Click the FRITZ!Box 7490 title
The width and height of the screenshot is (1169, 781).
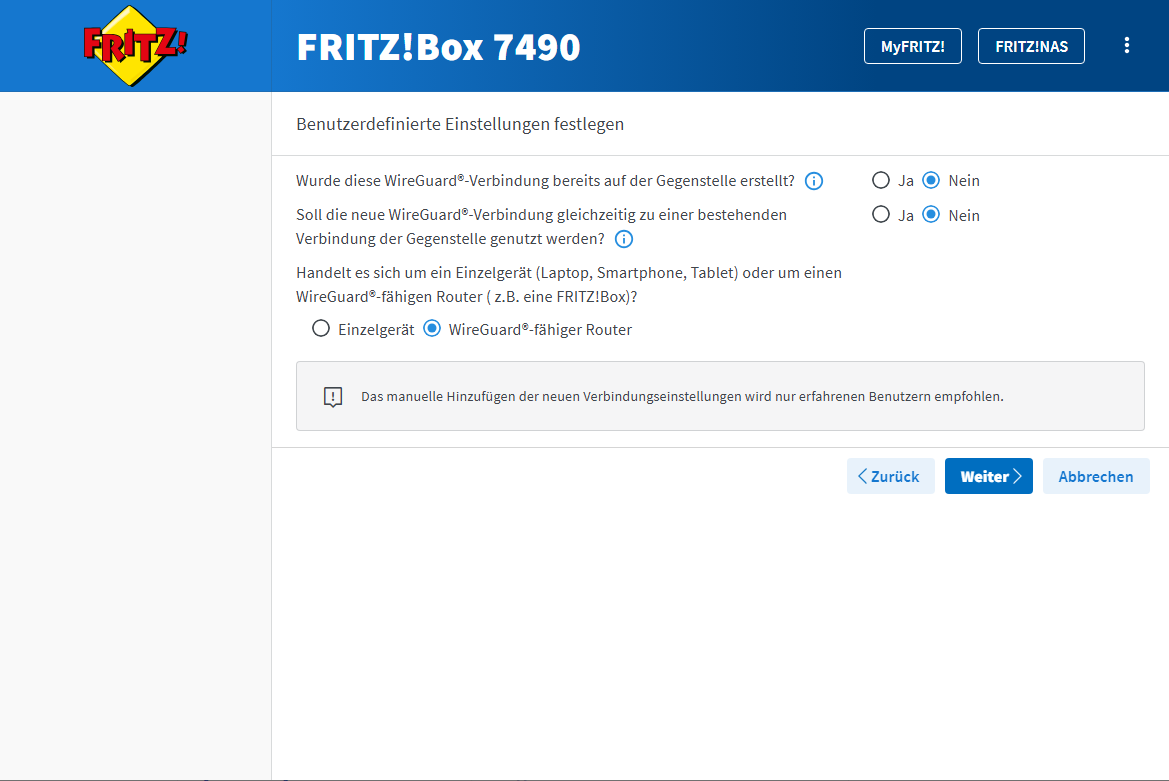[x=438, y=47]
